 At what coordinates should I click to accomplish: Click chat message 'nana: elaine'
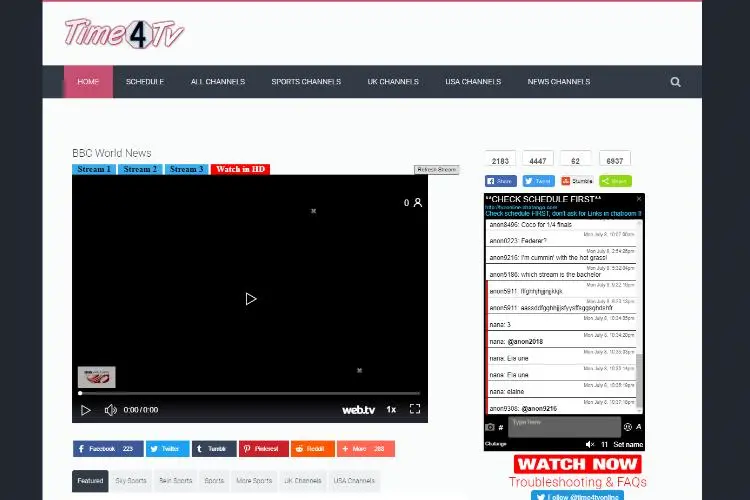507,391
